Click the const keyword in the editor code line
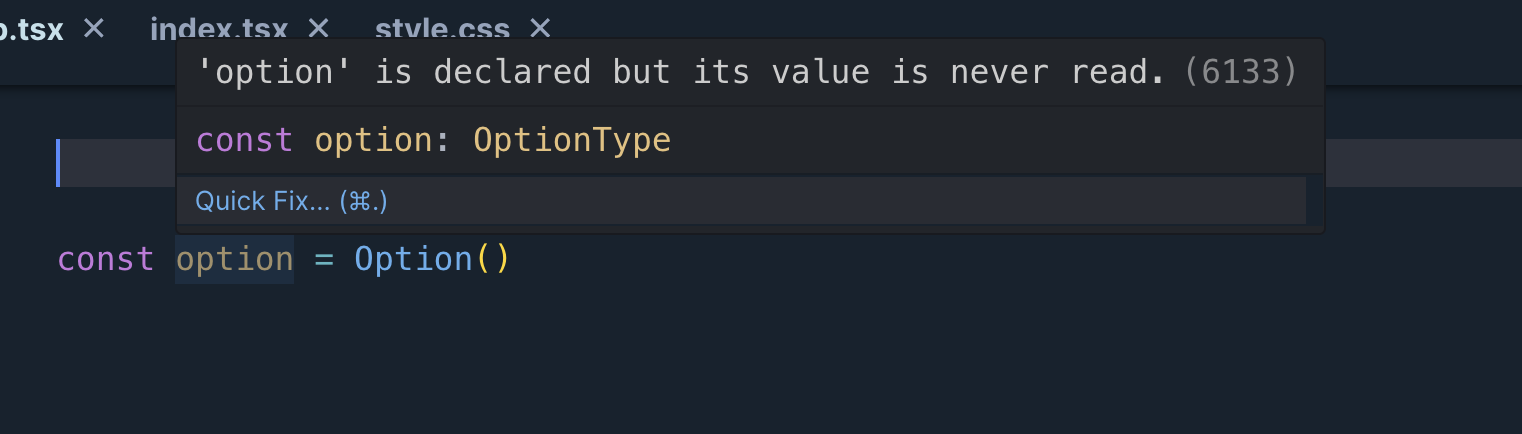The image size is (1522, 434). click(106, 259)
